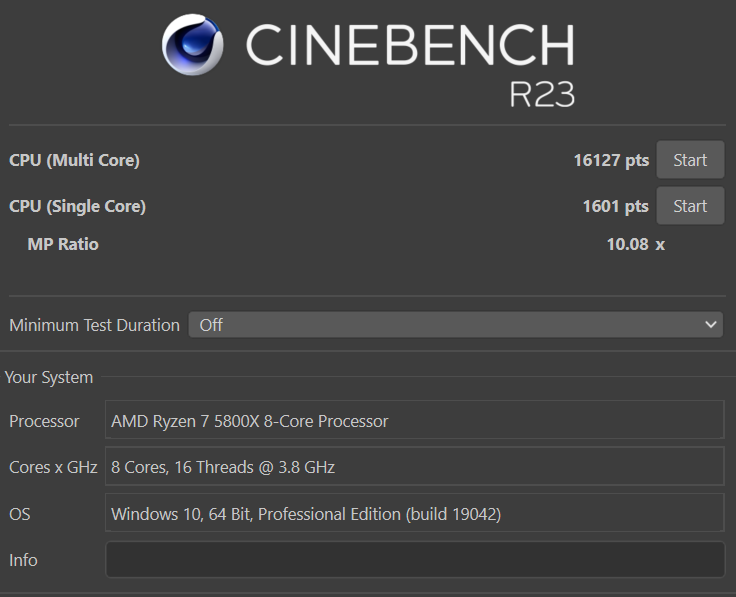Click the Cores x GHz field value

click(x=415, y=467)
